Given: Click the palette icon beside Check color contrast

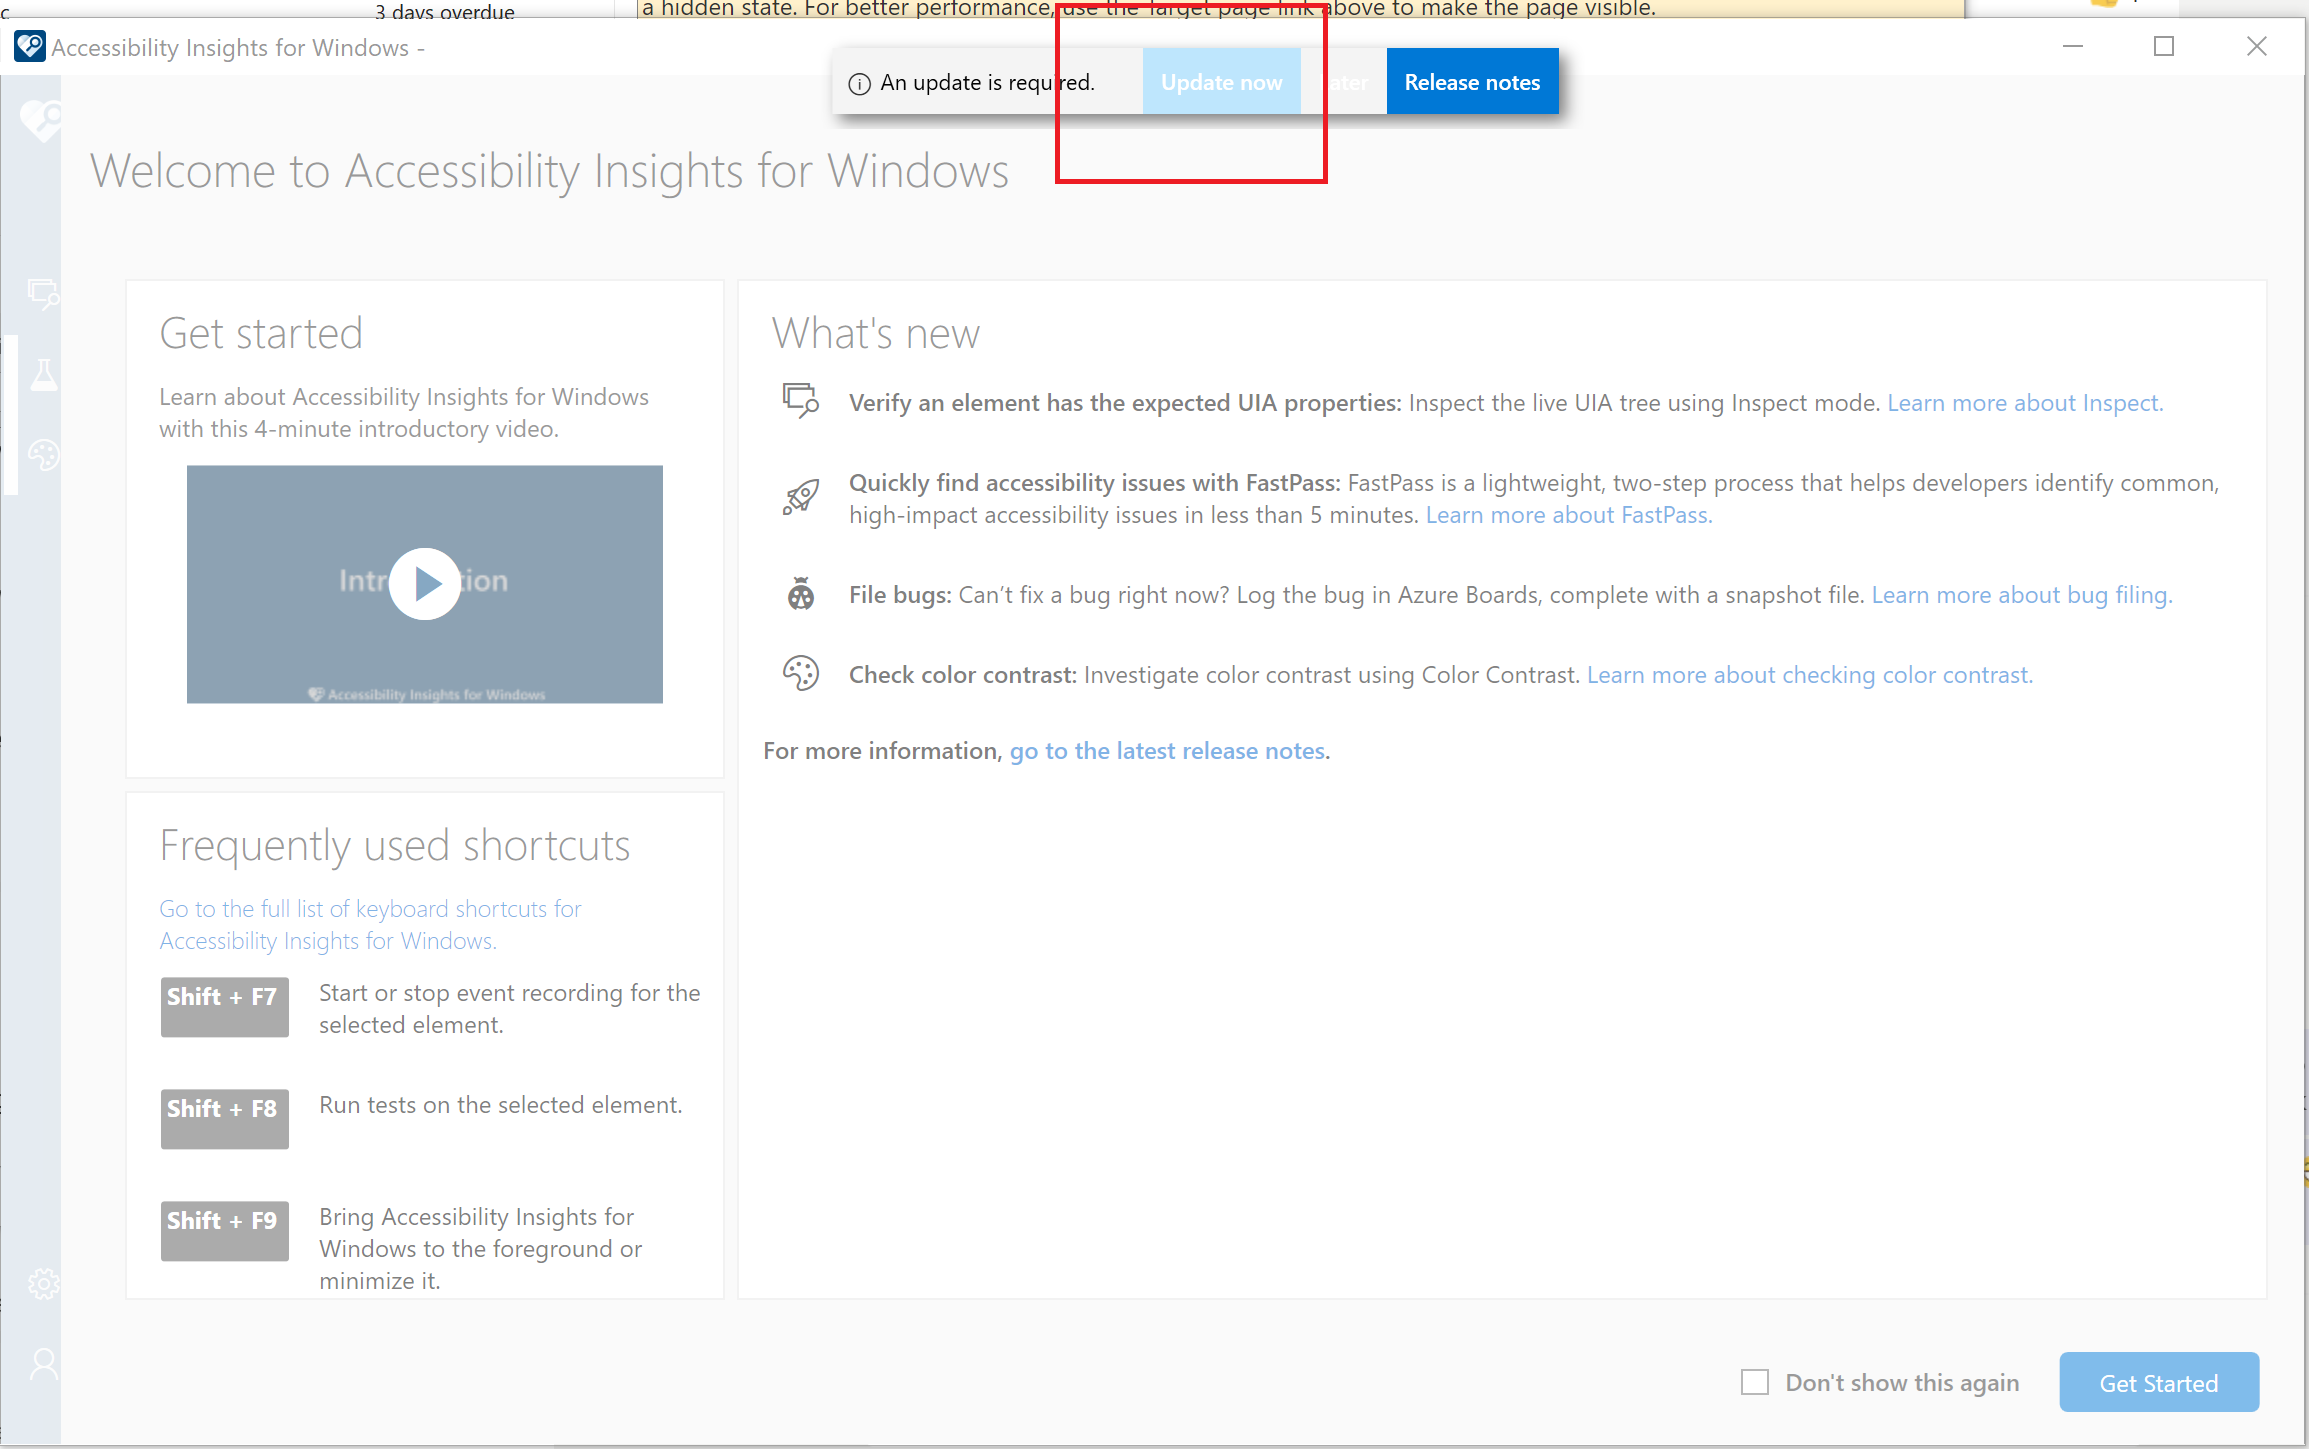Looking at the screenshot, I should [x=800, y=673].
